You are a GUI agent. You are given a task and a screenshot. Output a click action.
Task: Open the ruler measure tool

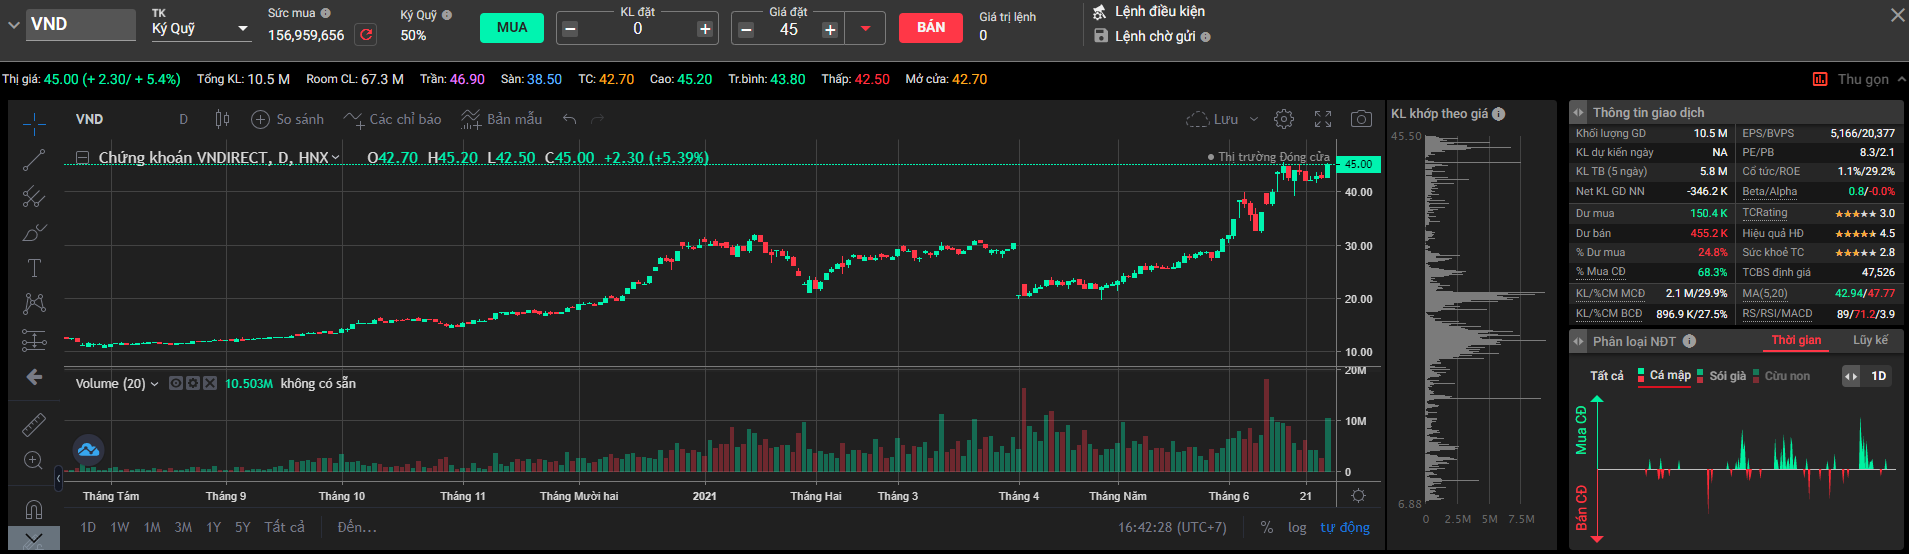(x=34, y=425)
